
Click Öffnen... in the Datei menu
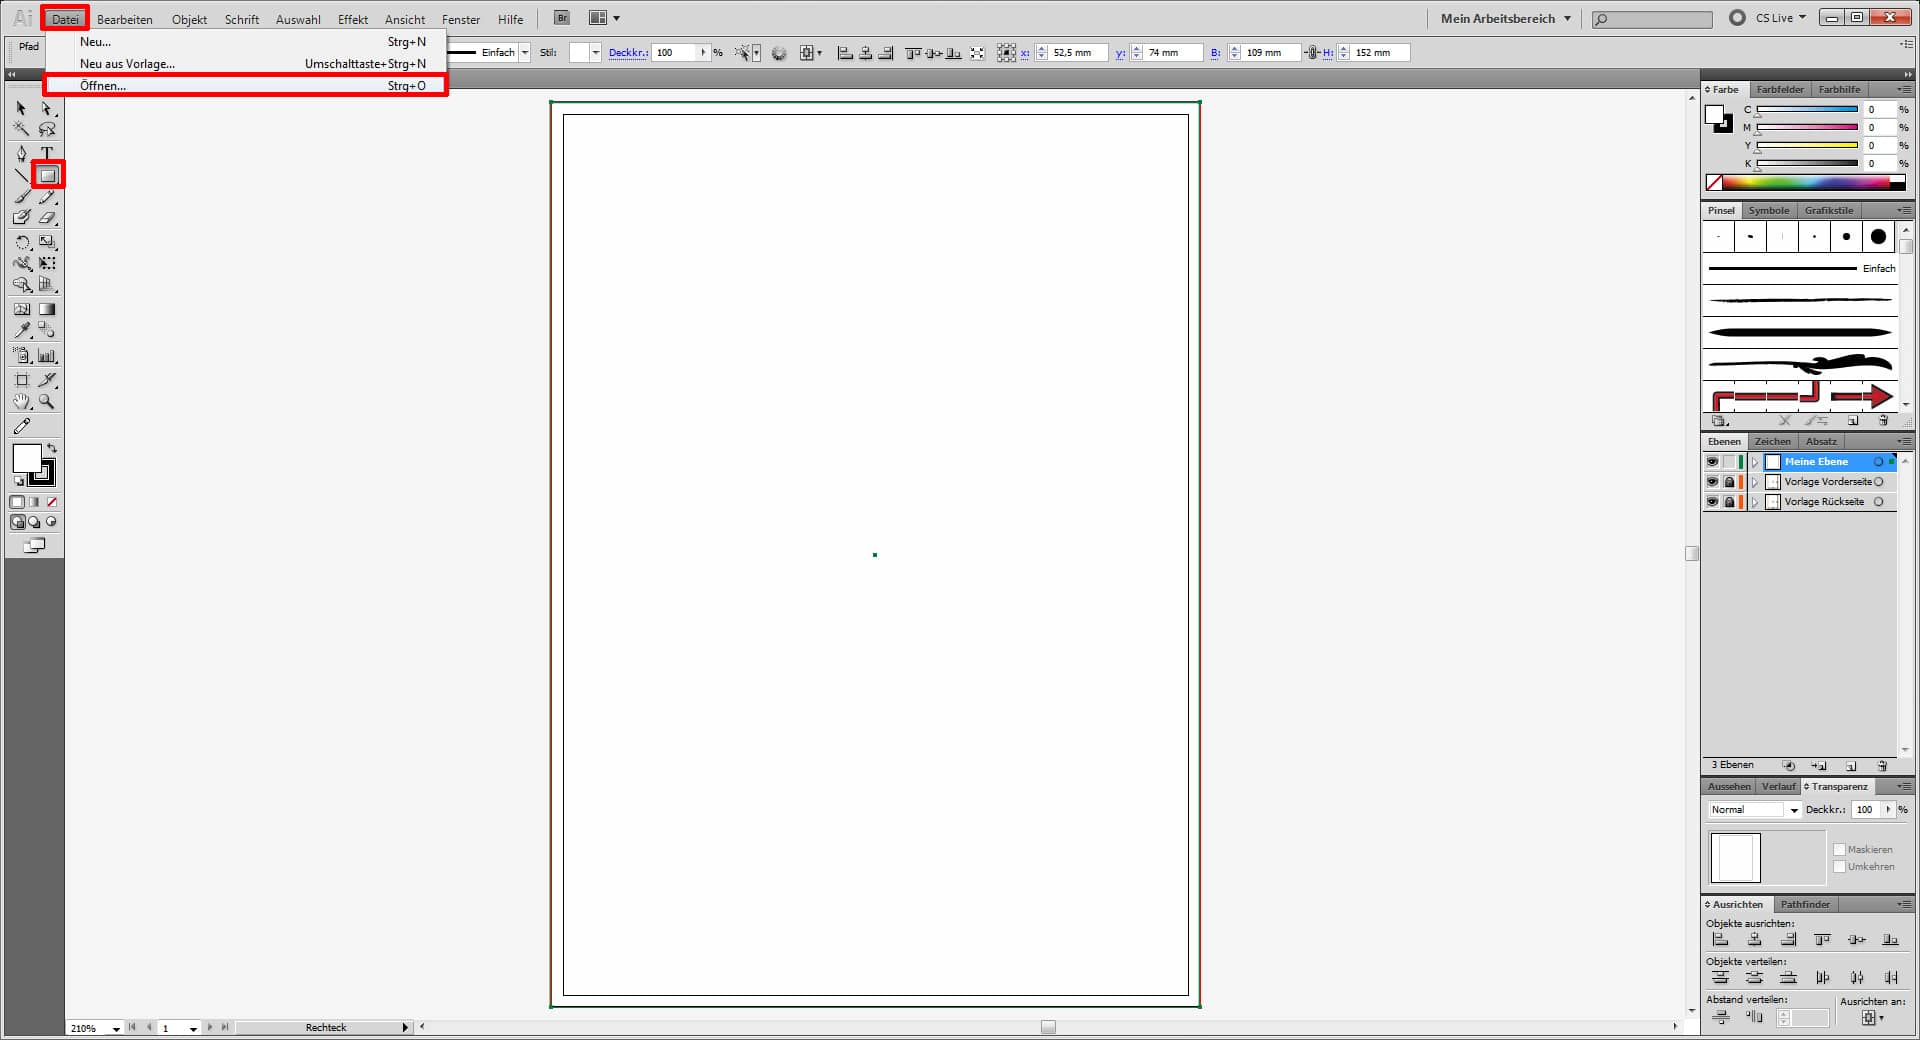point(103,86)
